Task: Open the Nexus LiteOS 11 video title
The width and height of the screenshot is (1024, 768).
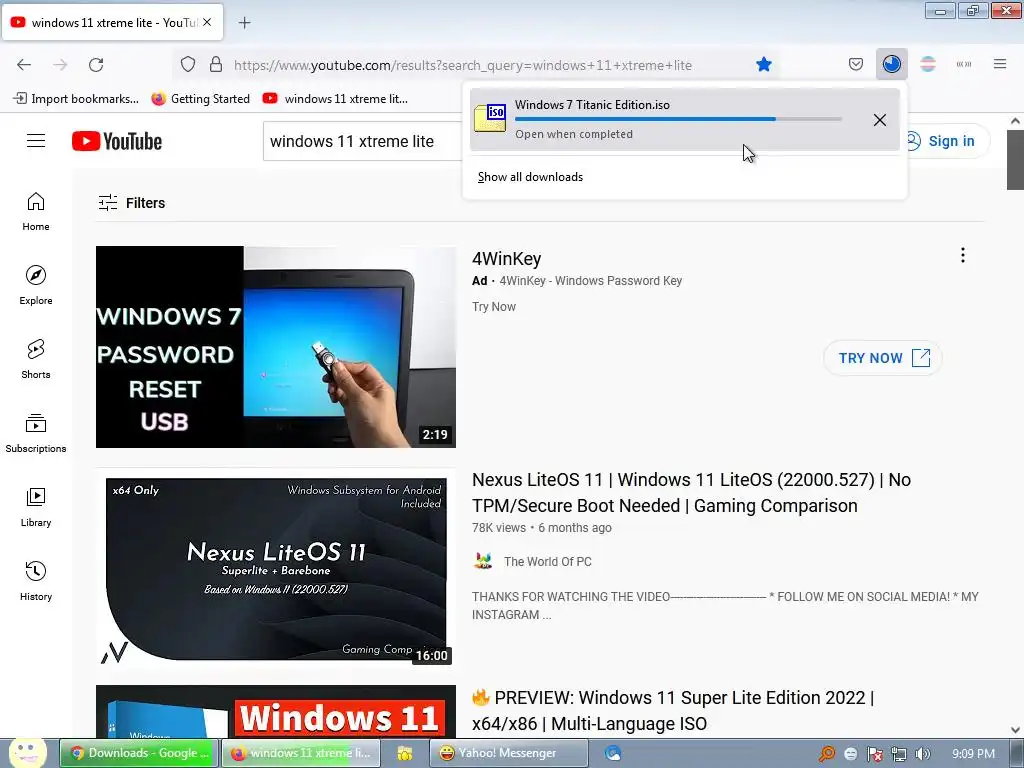Action: coord(692,492)
